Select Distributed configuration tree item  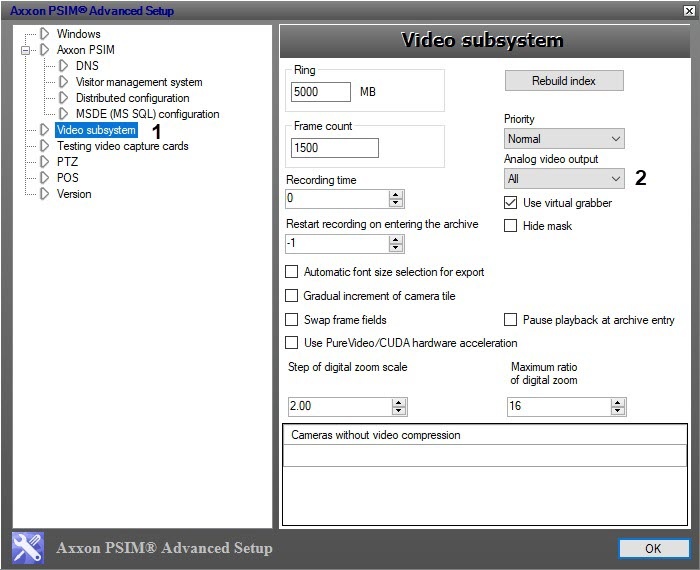[133, 98]
